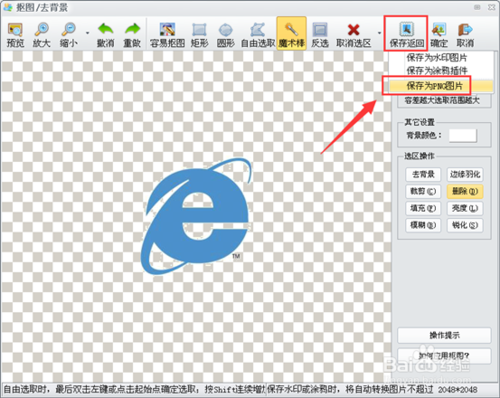
Task: Click the 2048*2048 status bar text
Action: [x=458, y=389]
